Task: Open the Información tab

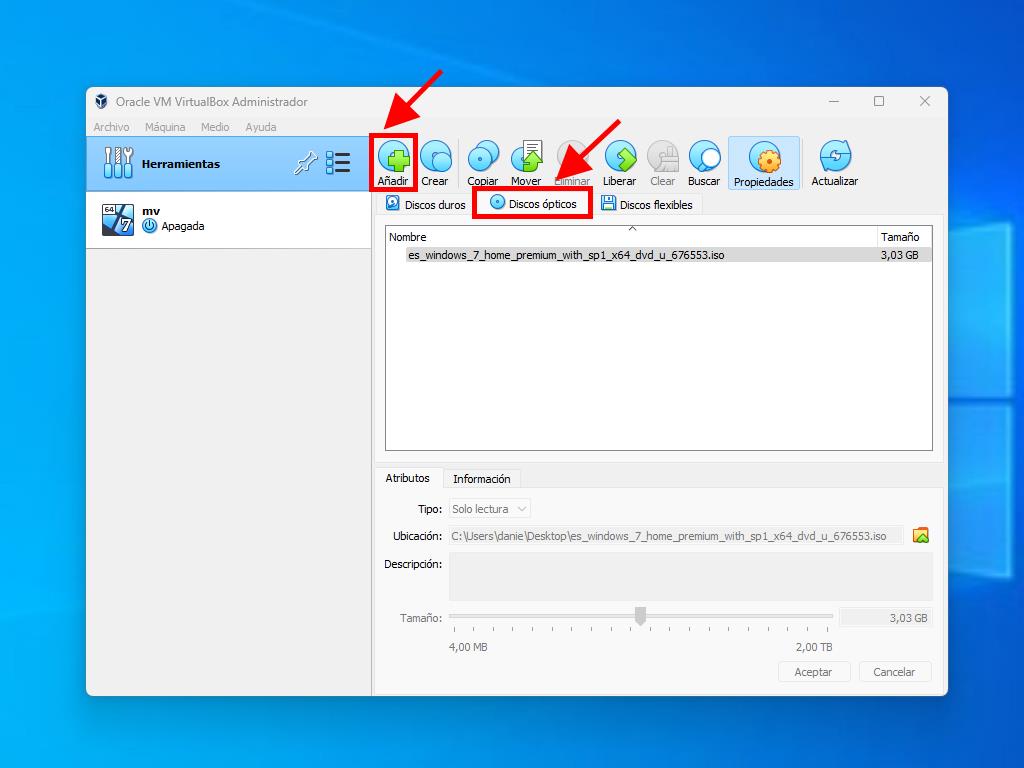Action: pos(481,479)
